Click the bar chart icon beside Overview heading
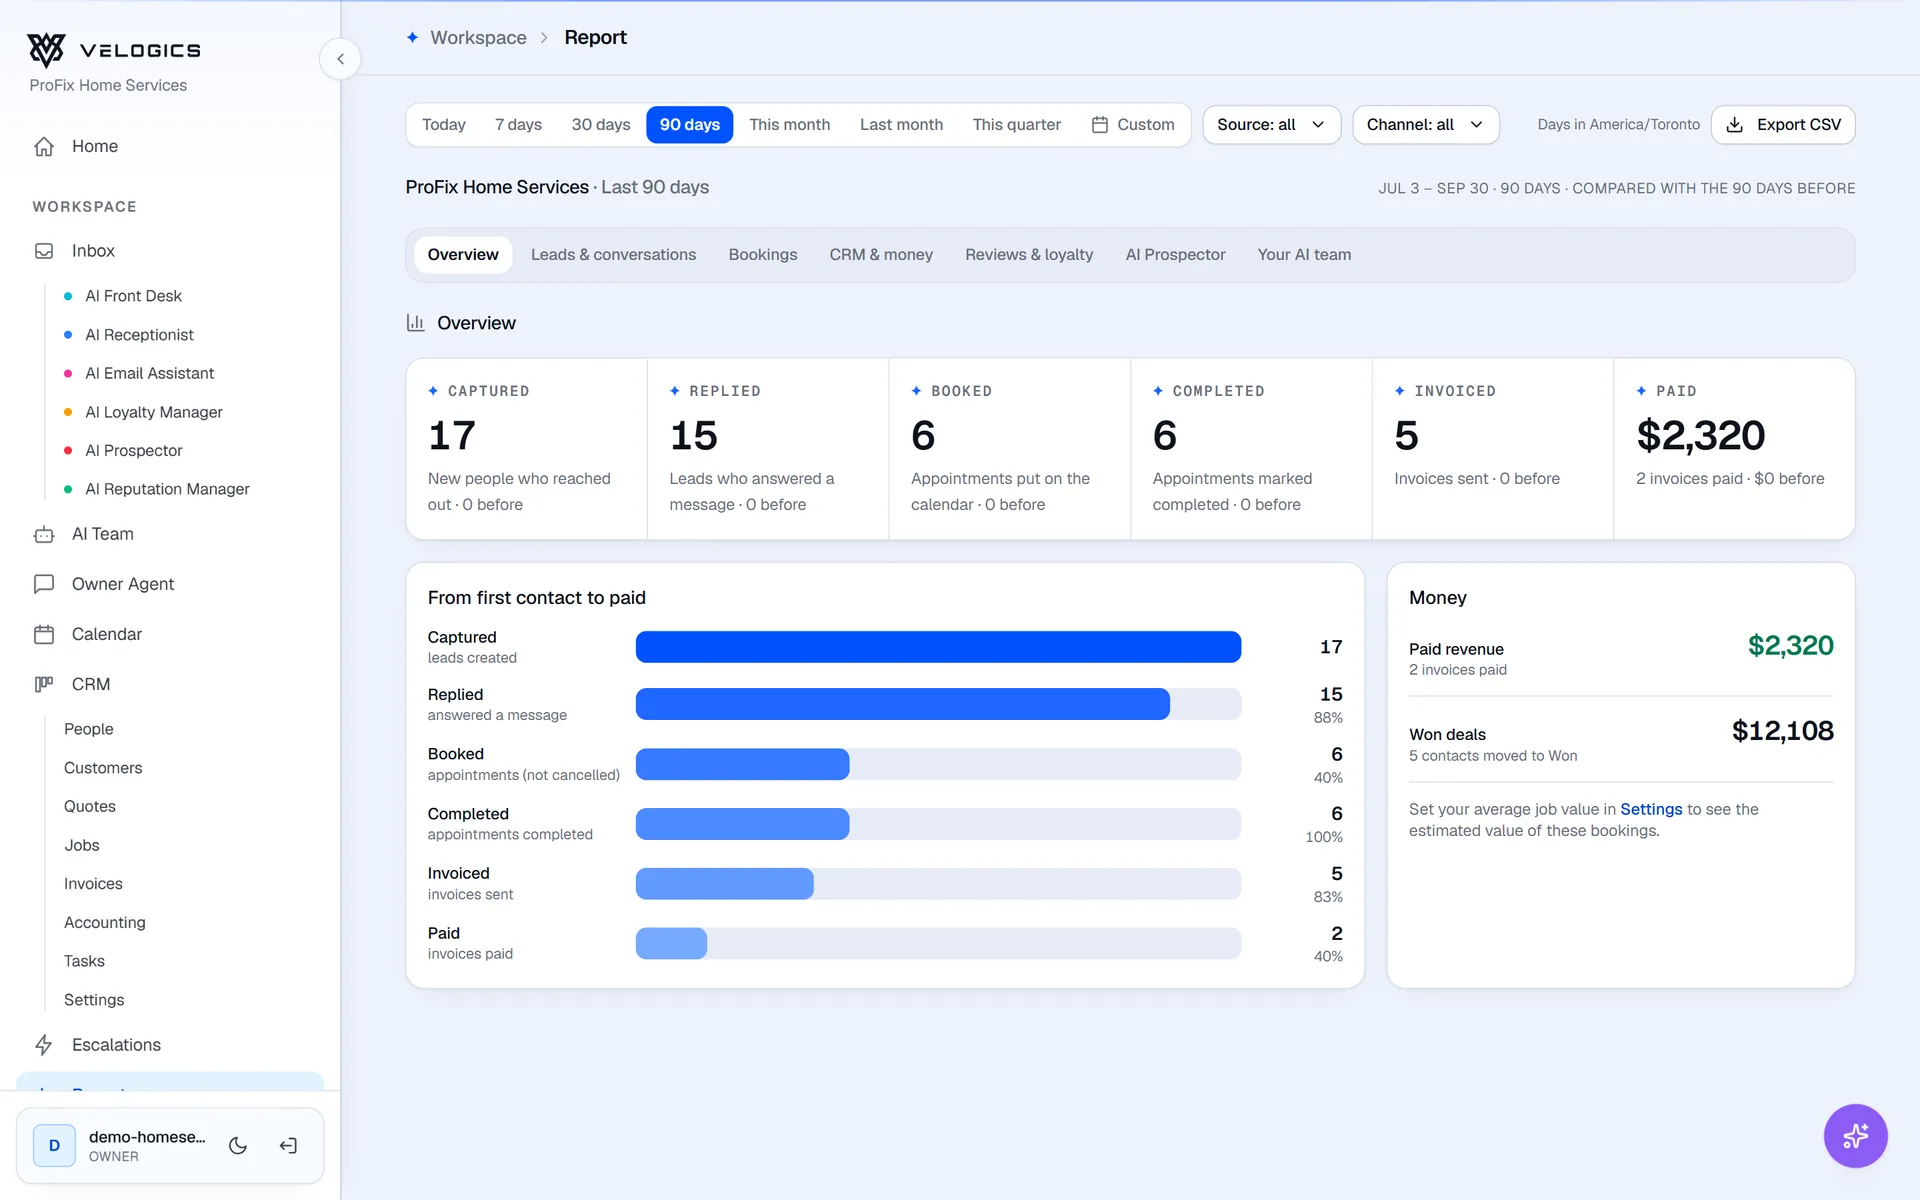 point(415,323)
